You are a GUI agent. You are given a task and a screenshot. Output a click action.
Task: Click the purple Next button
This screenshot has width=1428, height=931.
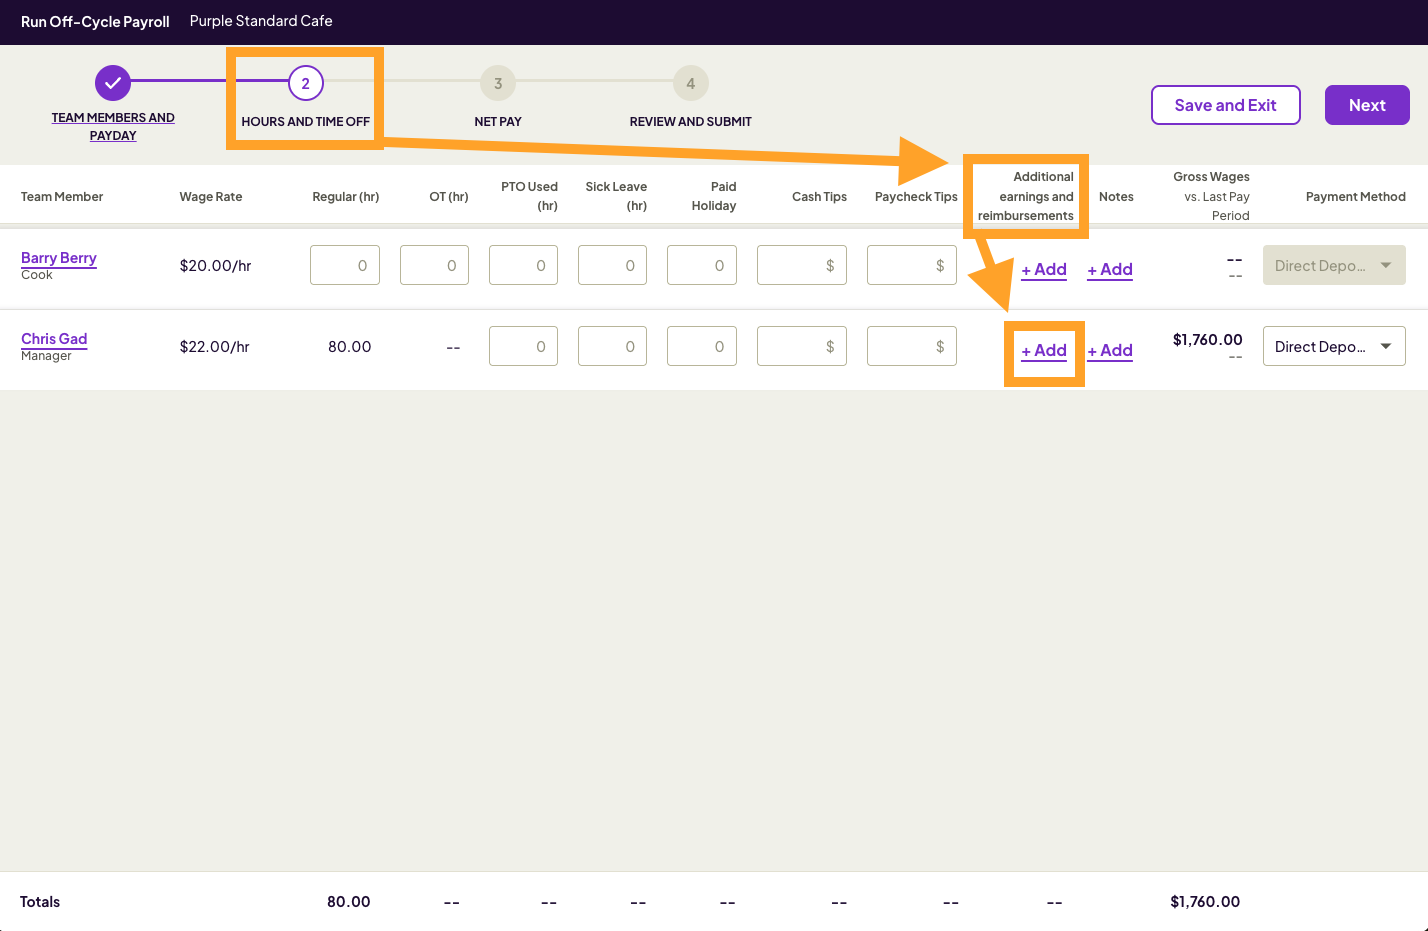pos(1366,105)
